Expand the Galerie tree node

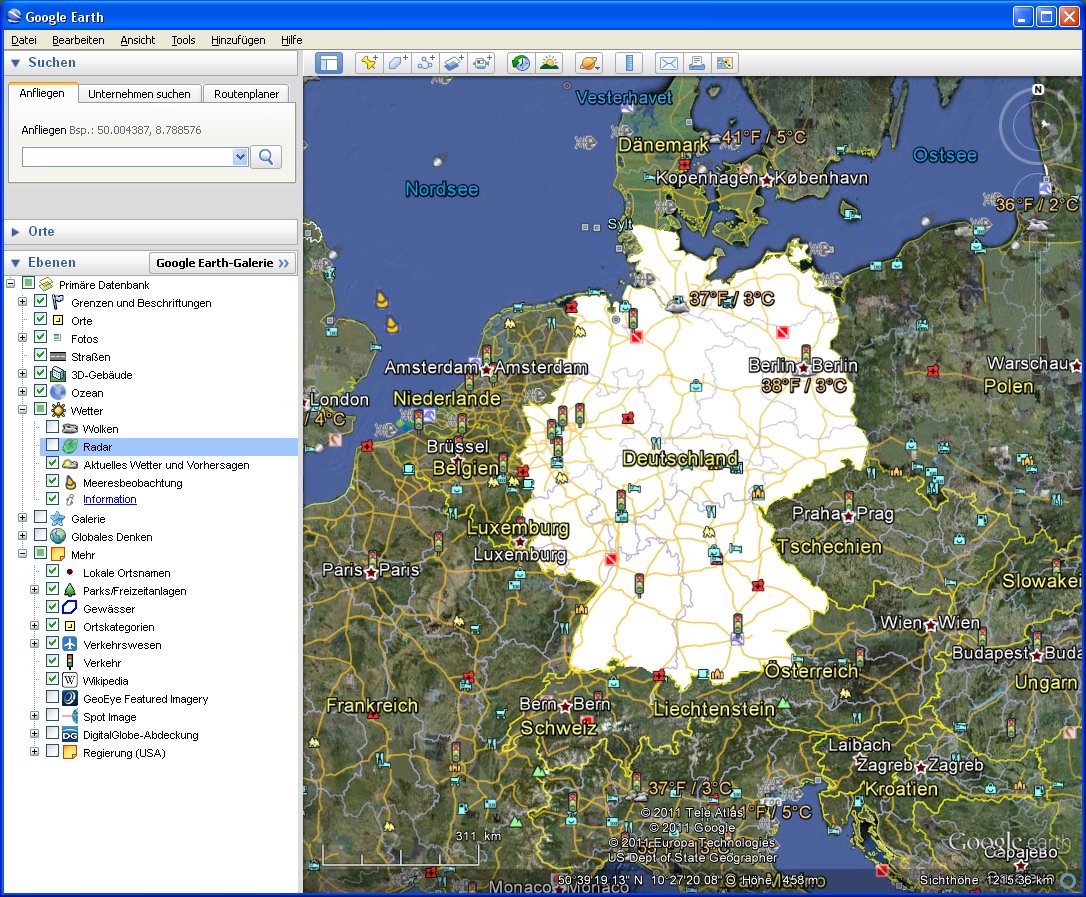coord(22,517)
